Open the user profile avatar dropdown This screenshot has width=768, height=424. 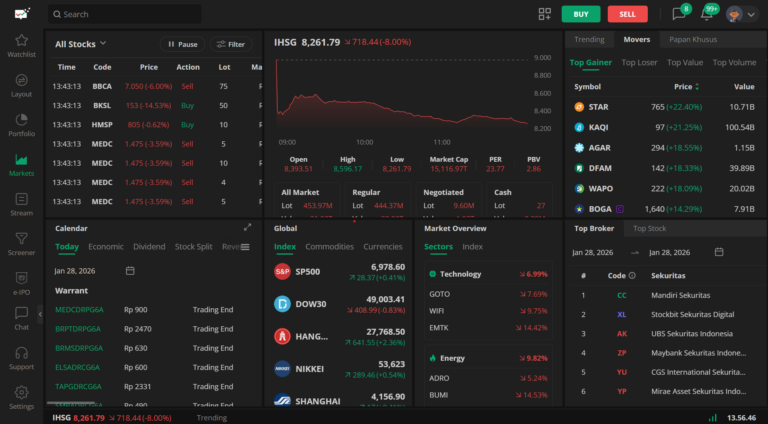coord(741,14)
